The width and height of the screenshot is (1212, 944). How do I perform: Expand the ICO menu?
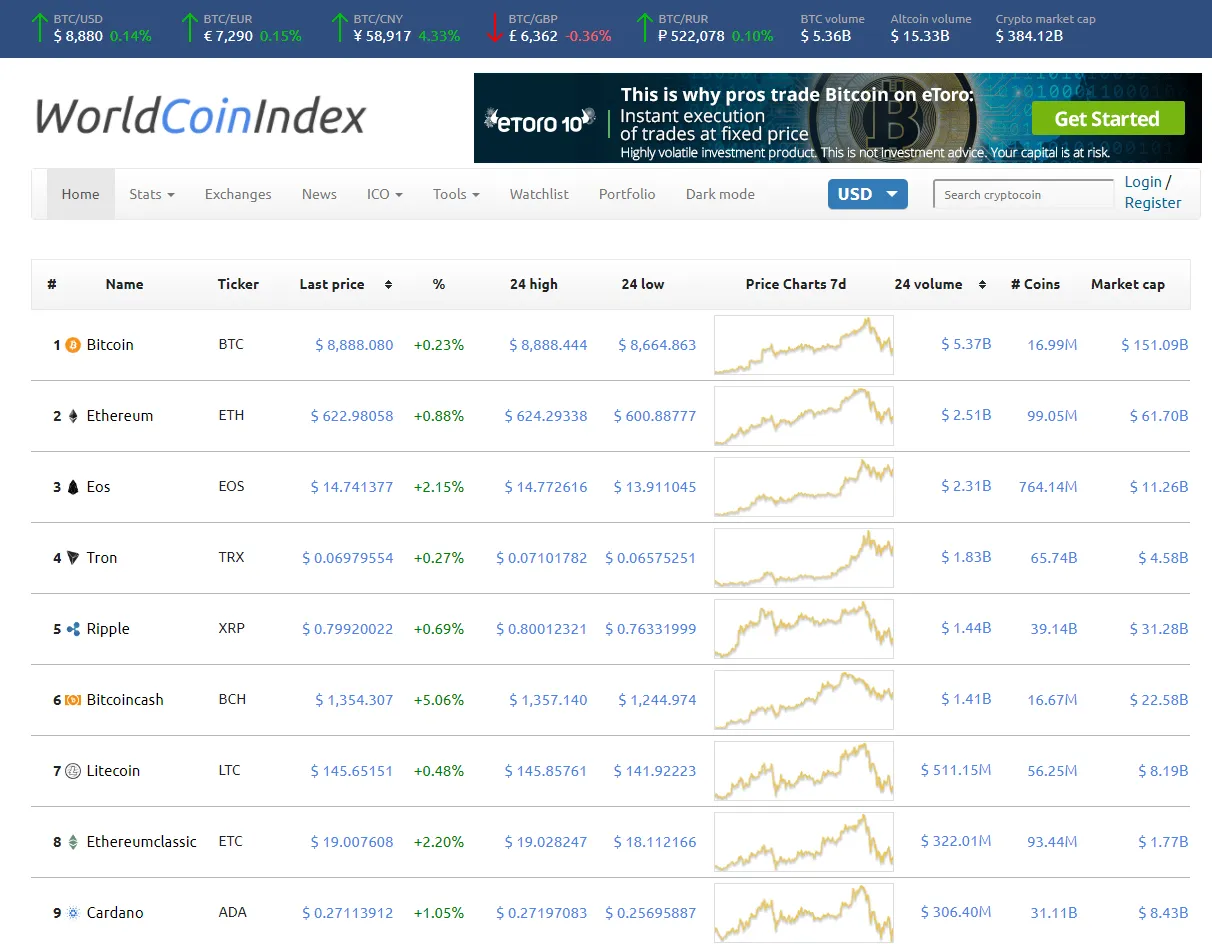coord(385,194)
